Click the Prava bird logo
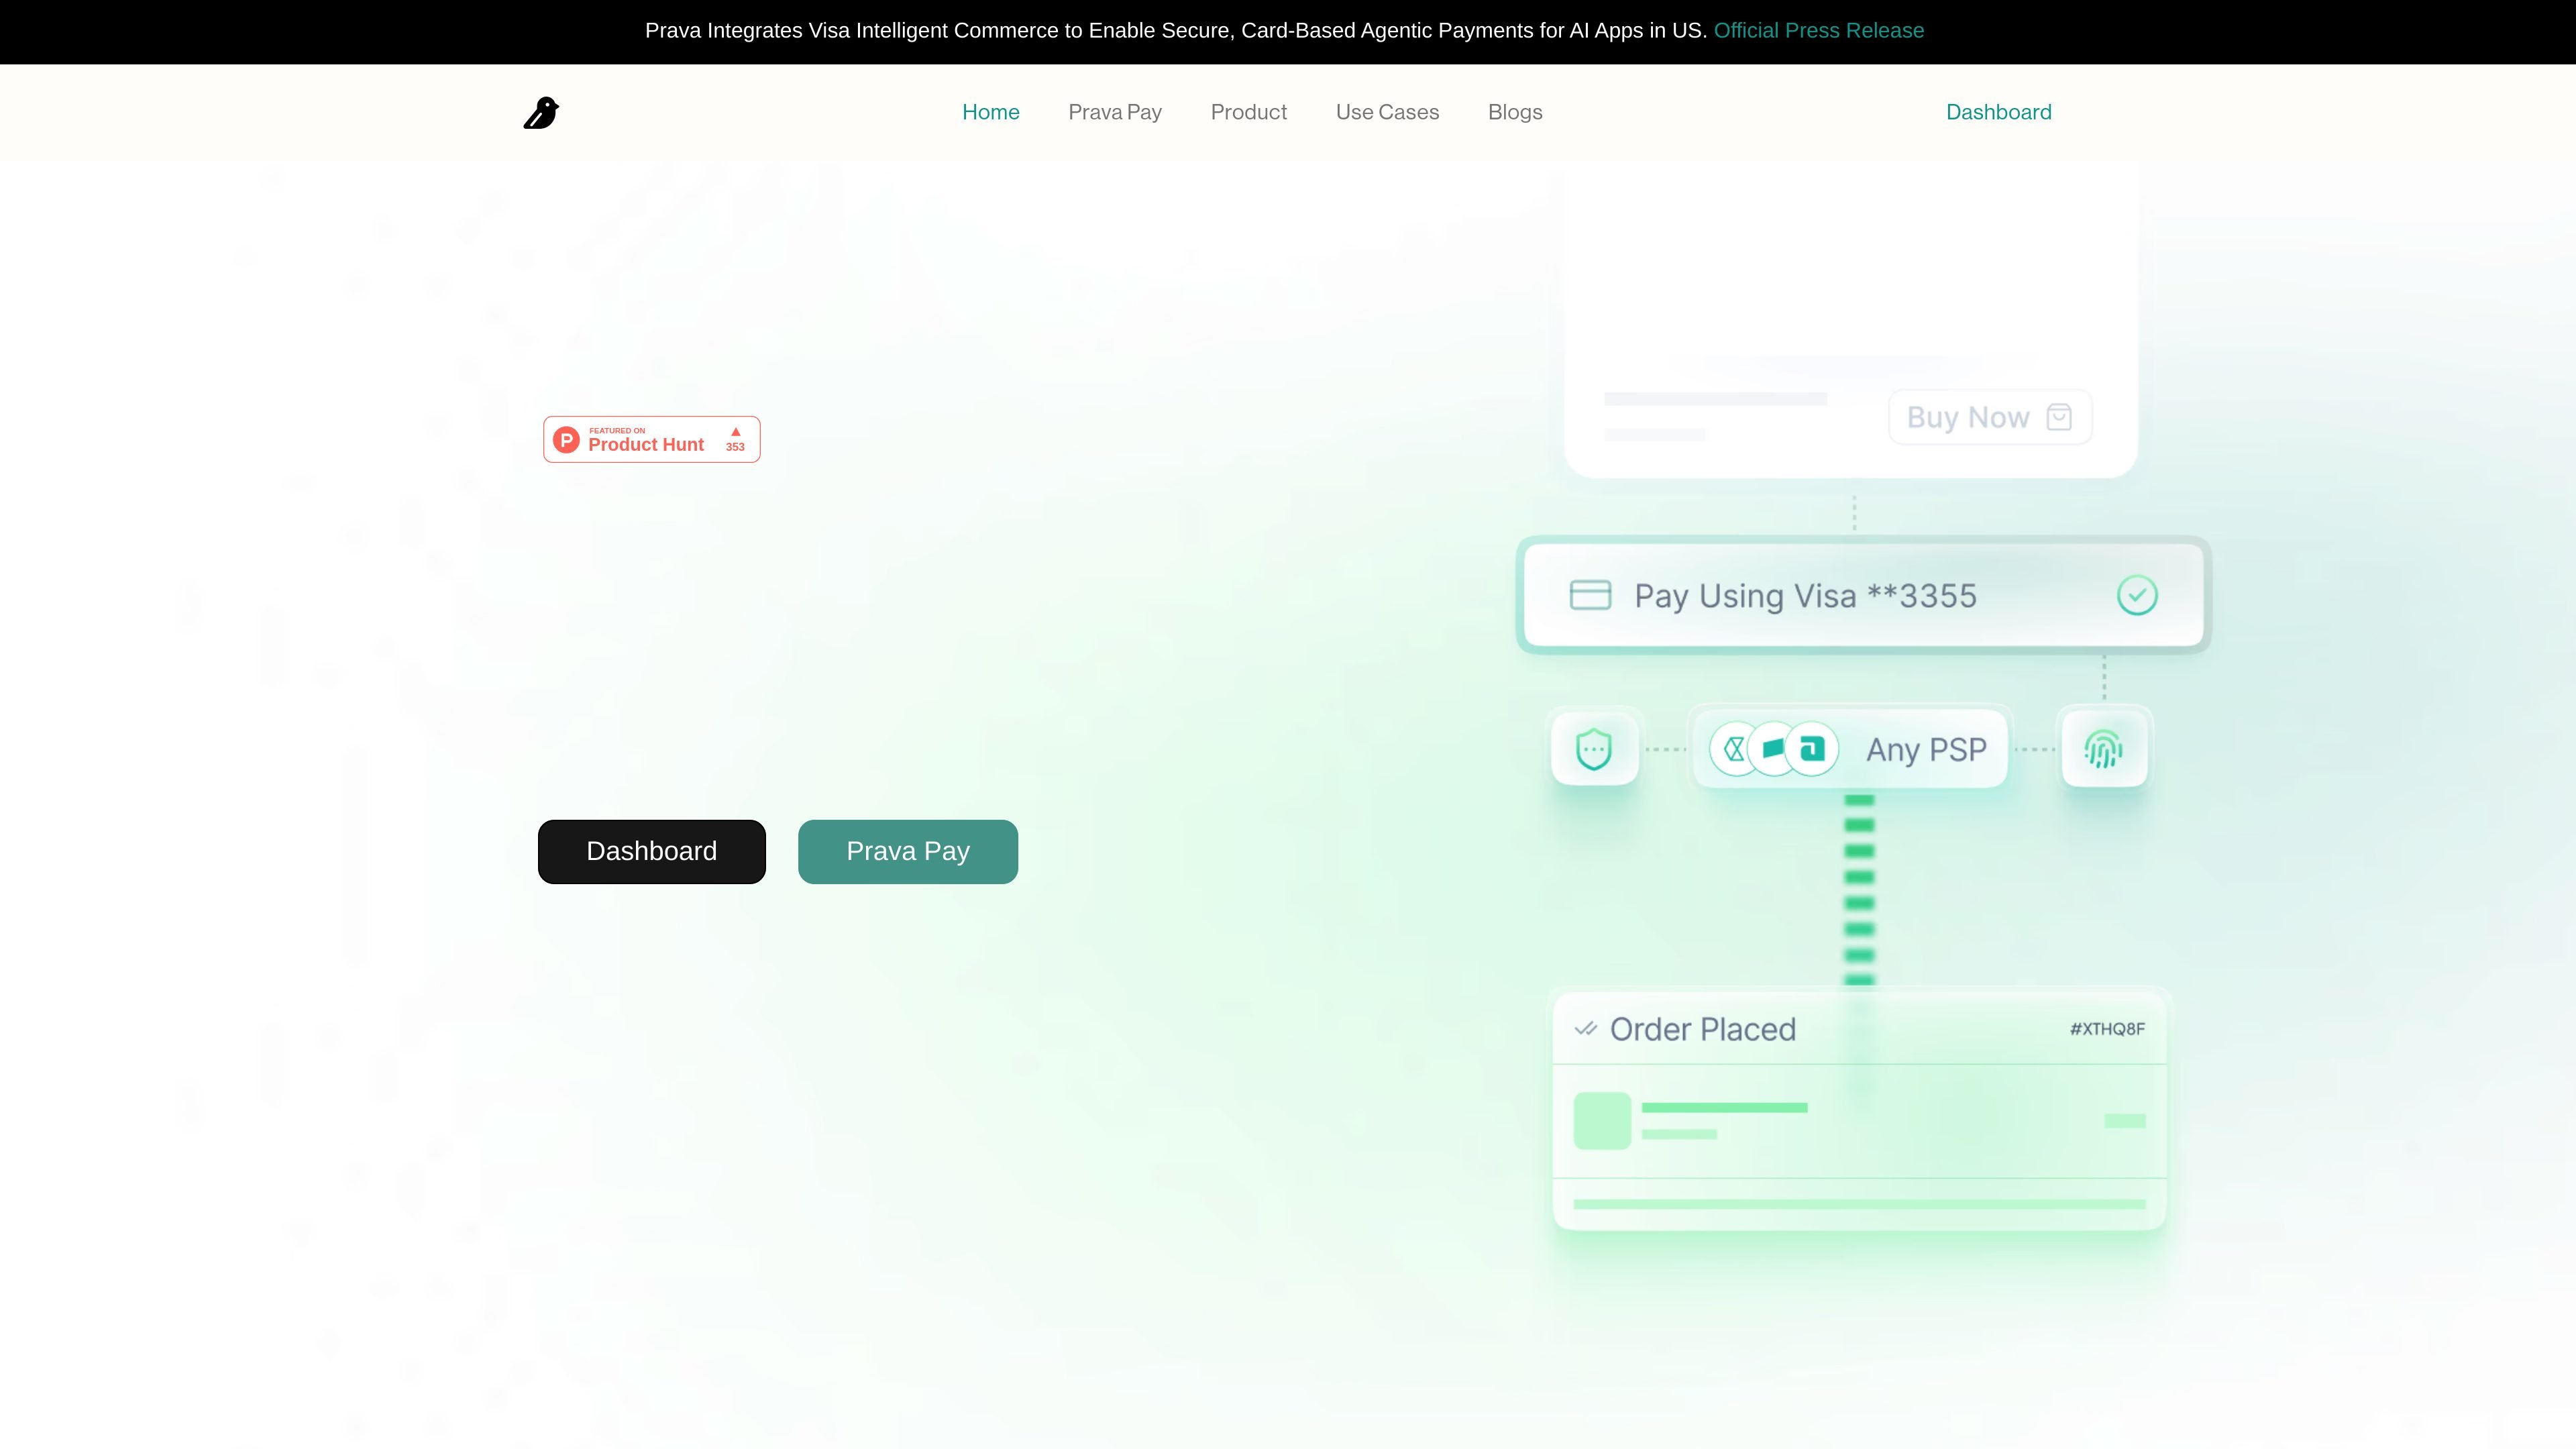Viewport: 2576px width, 1449px height. pyautogui.click(x=541, y=113)
